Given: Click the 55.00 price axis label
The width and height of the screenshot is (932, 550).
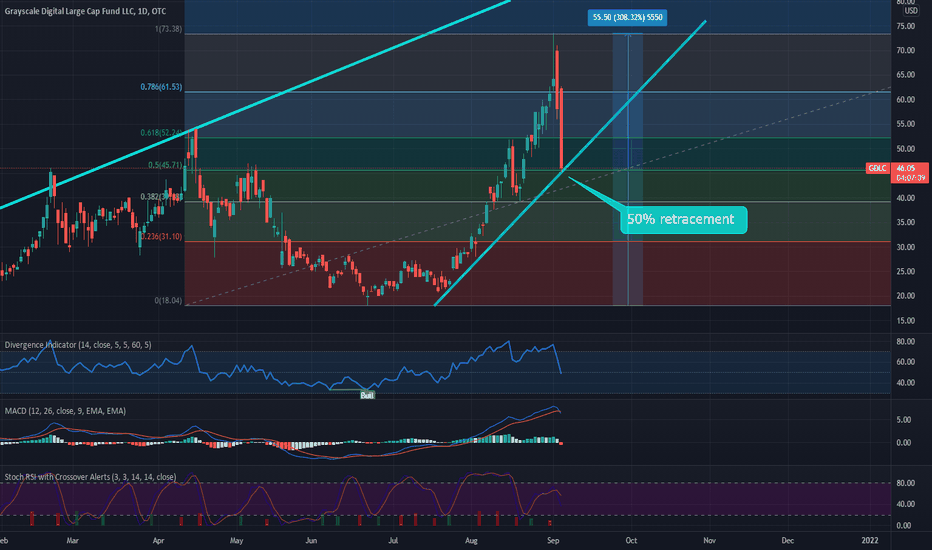Looking at the screenshot, I should pos(905,124).
